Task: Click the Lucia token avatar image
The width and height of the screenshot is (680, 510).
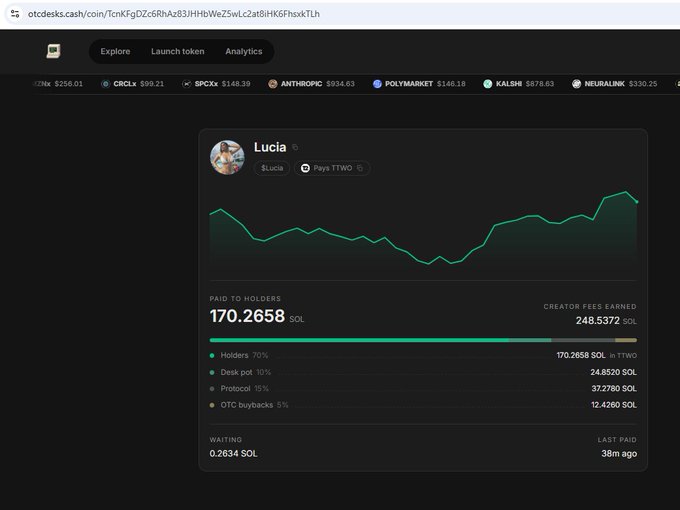Action: click(x=227, y=157)
